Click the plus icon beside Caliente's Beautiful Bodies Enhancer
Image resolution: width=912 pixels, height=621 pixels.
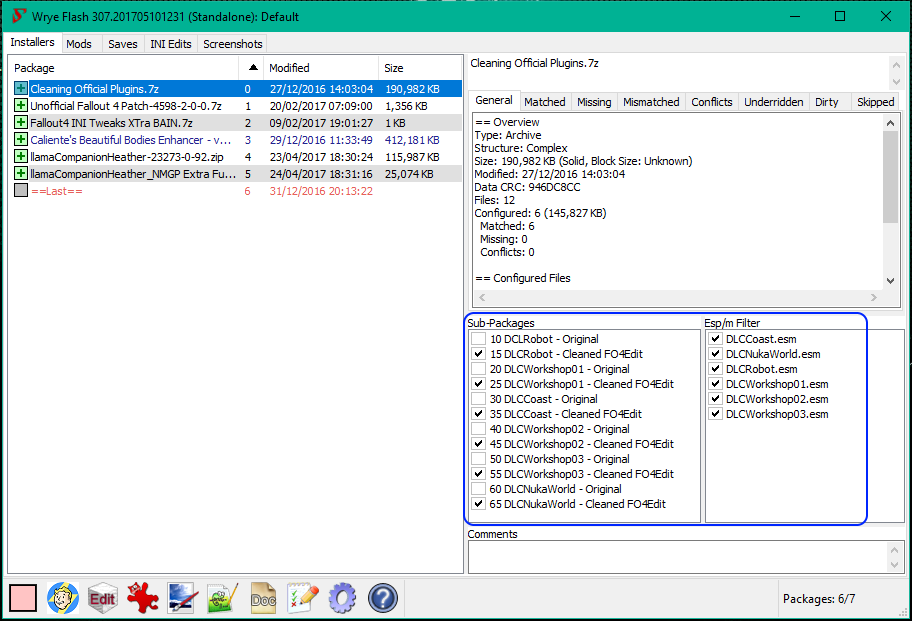click(21, 140)
